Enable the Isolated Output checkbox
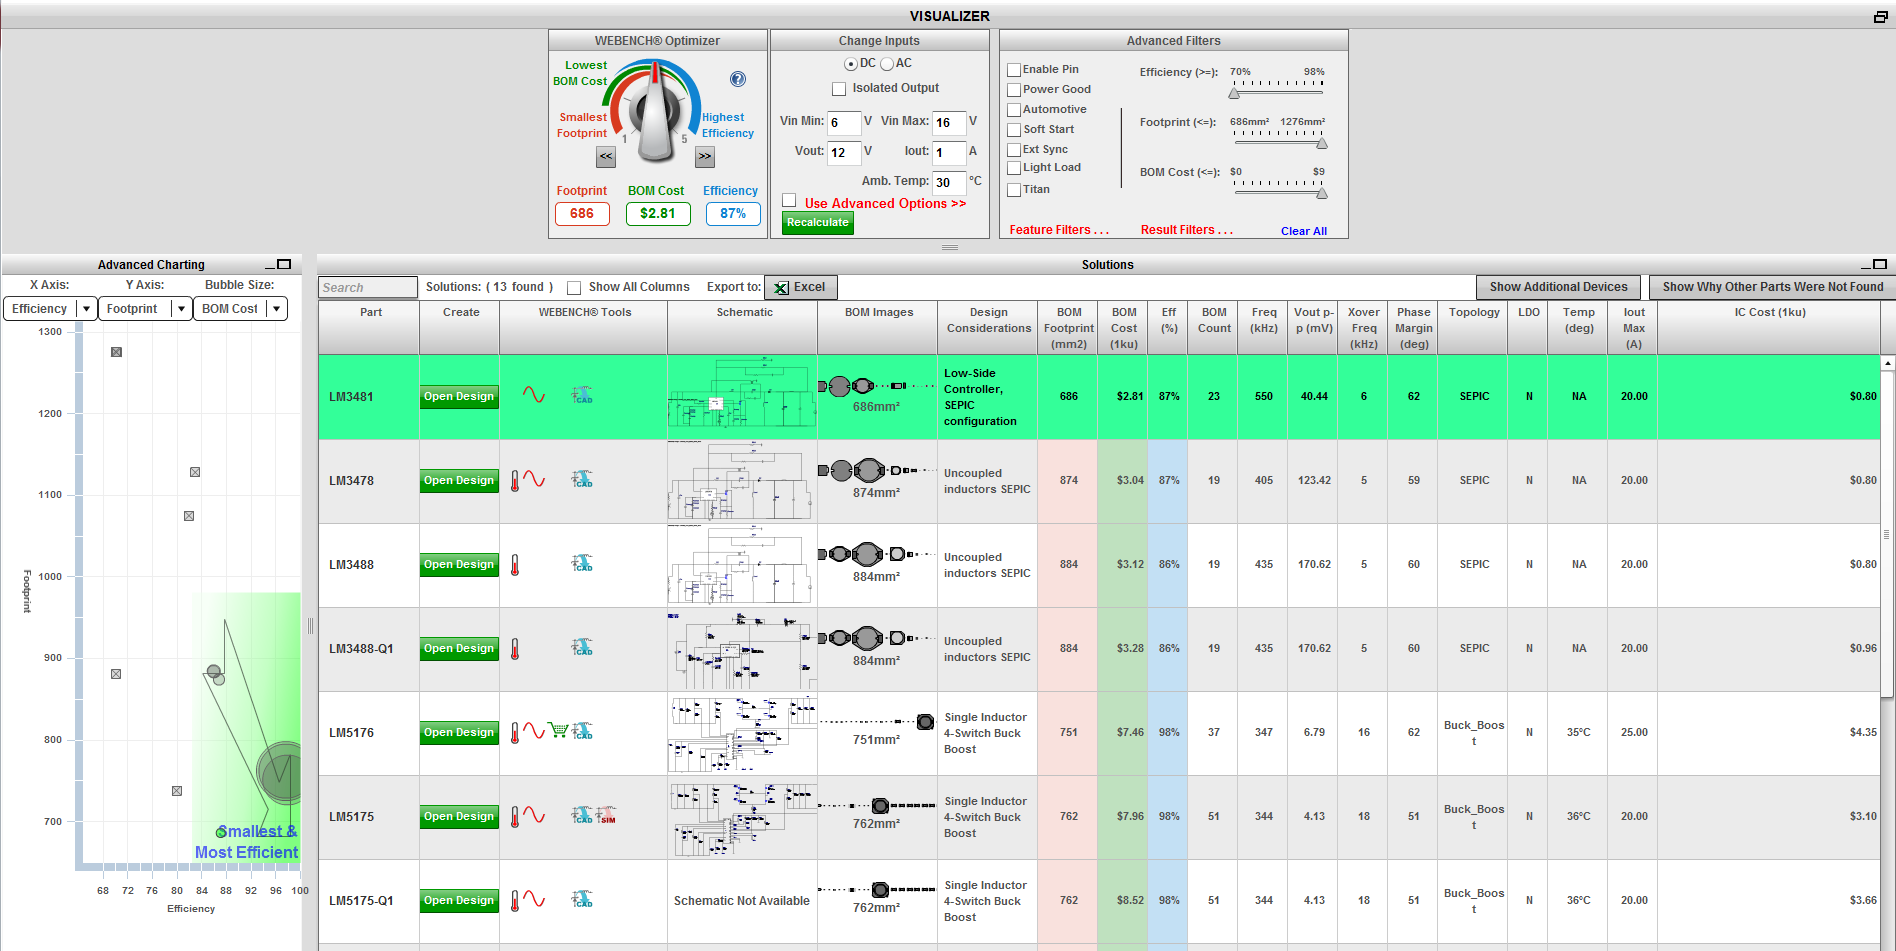 839,88
